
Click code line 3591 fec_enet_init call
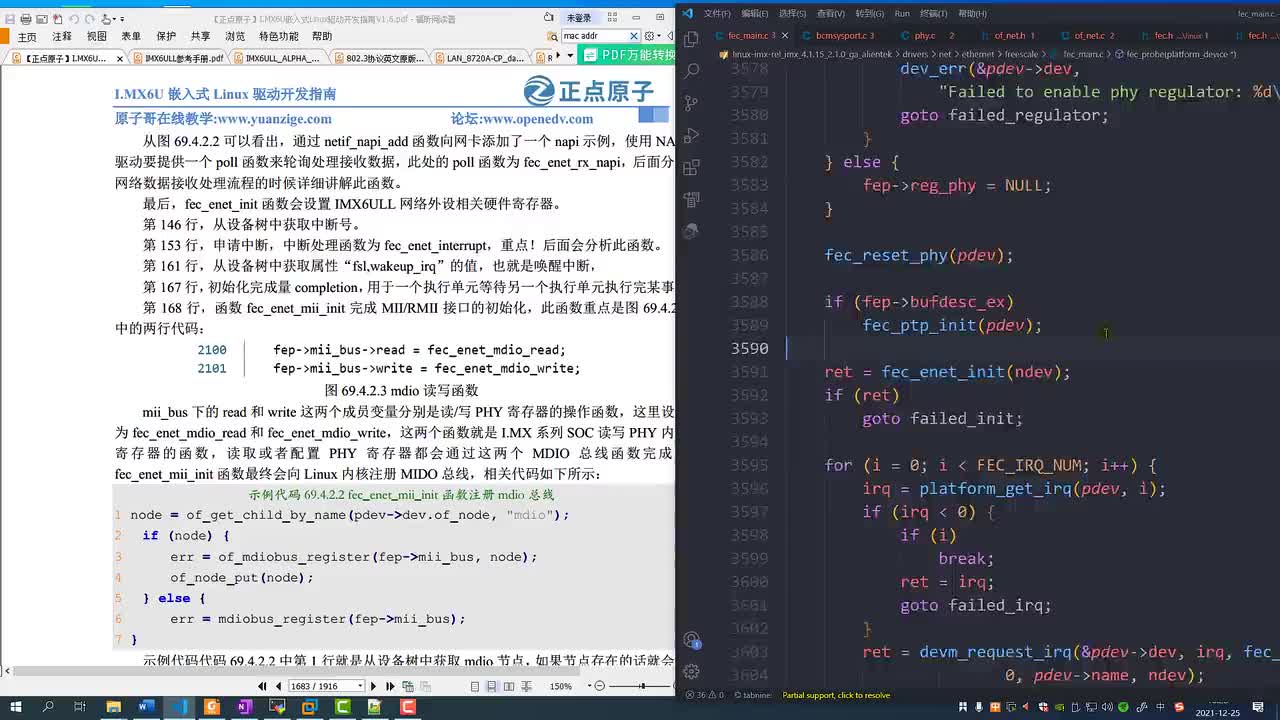click(x=947, y=372)
